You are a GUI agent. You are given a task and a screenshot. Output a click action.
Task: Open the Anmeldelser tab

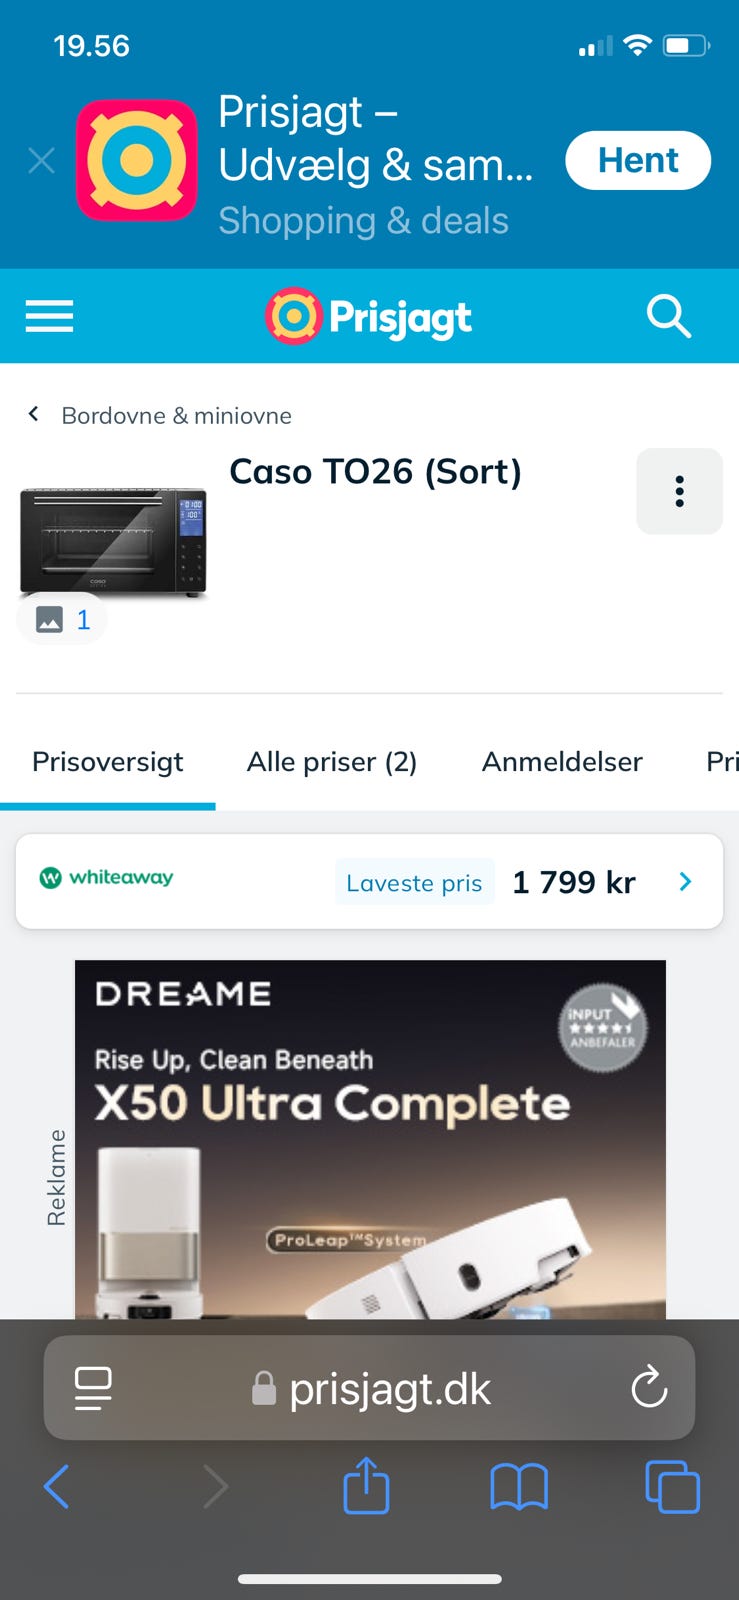coord(562,762)
